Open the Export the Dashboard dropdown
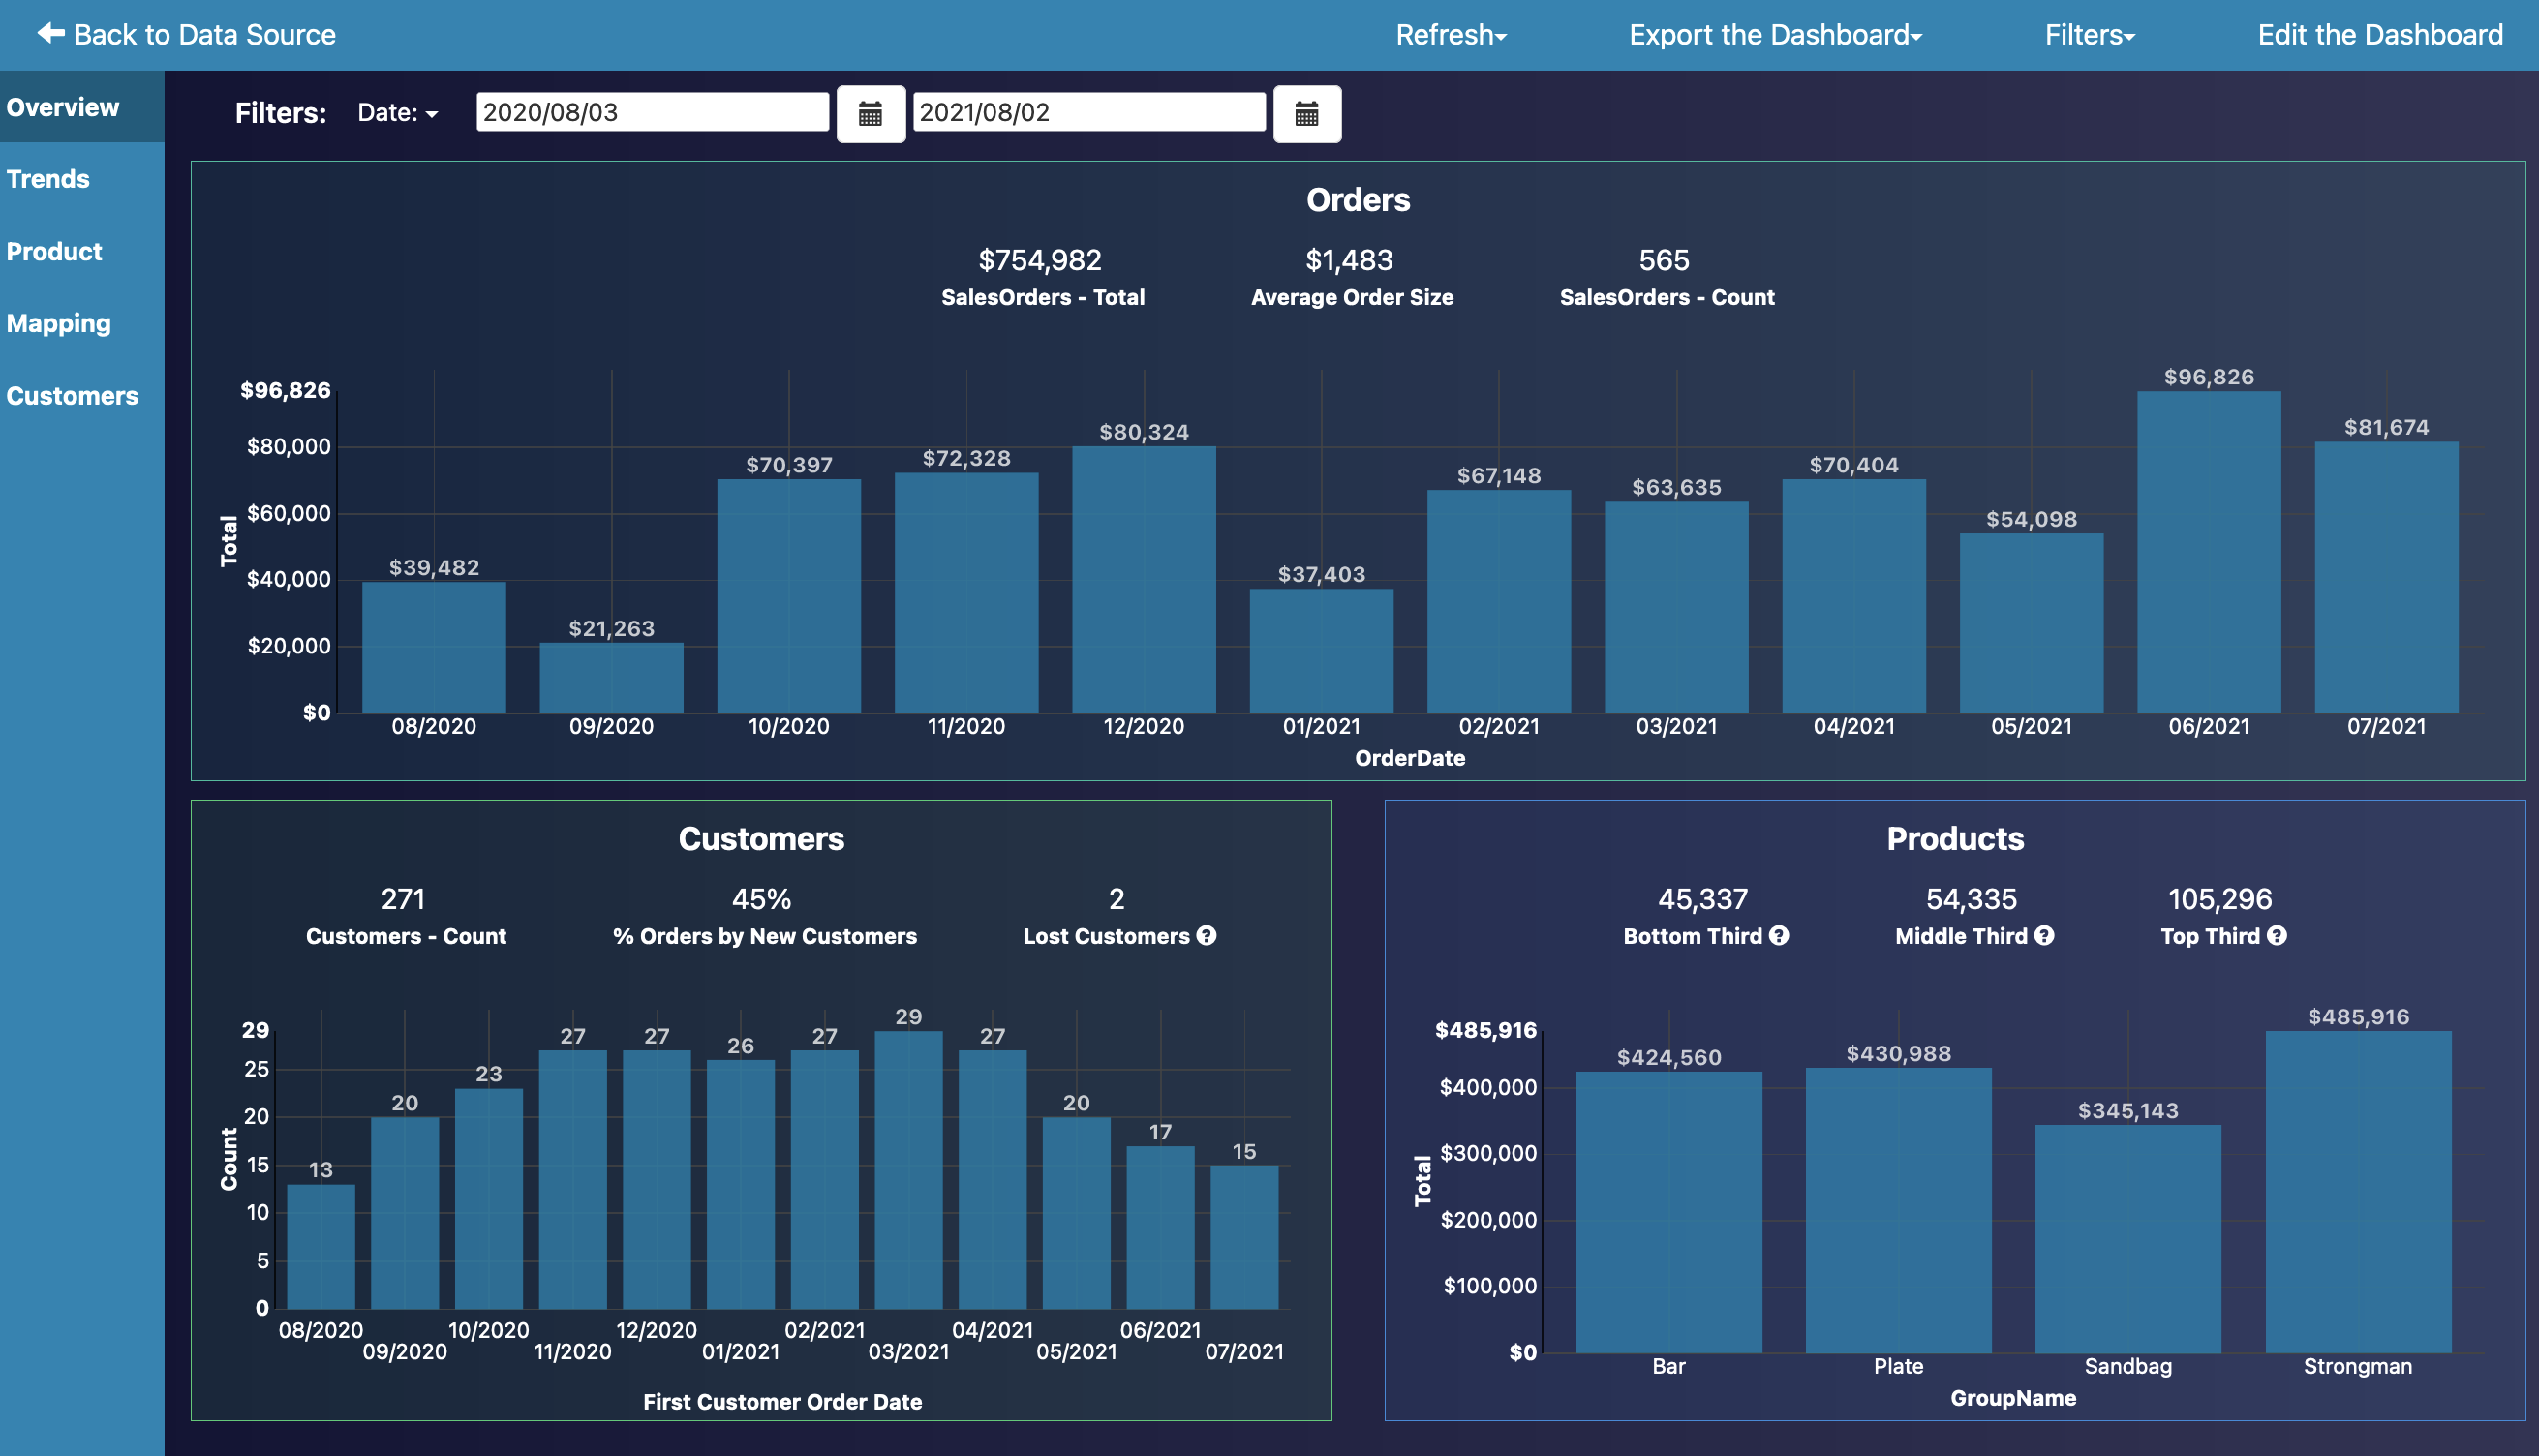The height and width of the screenshot is (1456, 2539). (x=1775, y=35)
